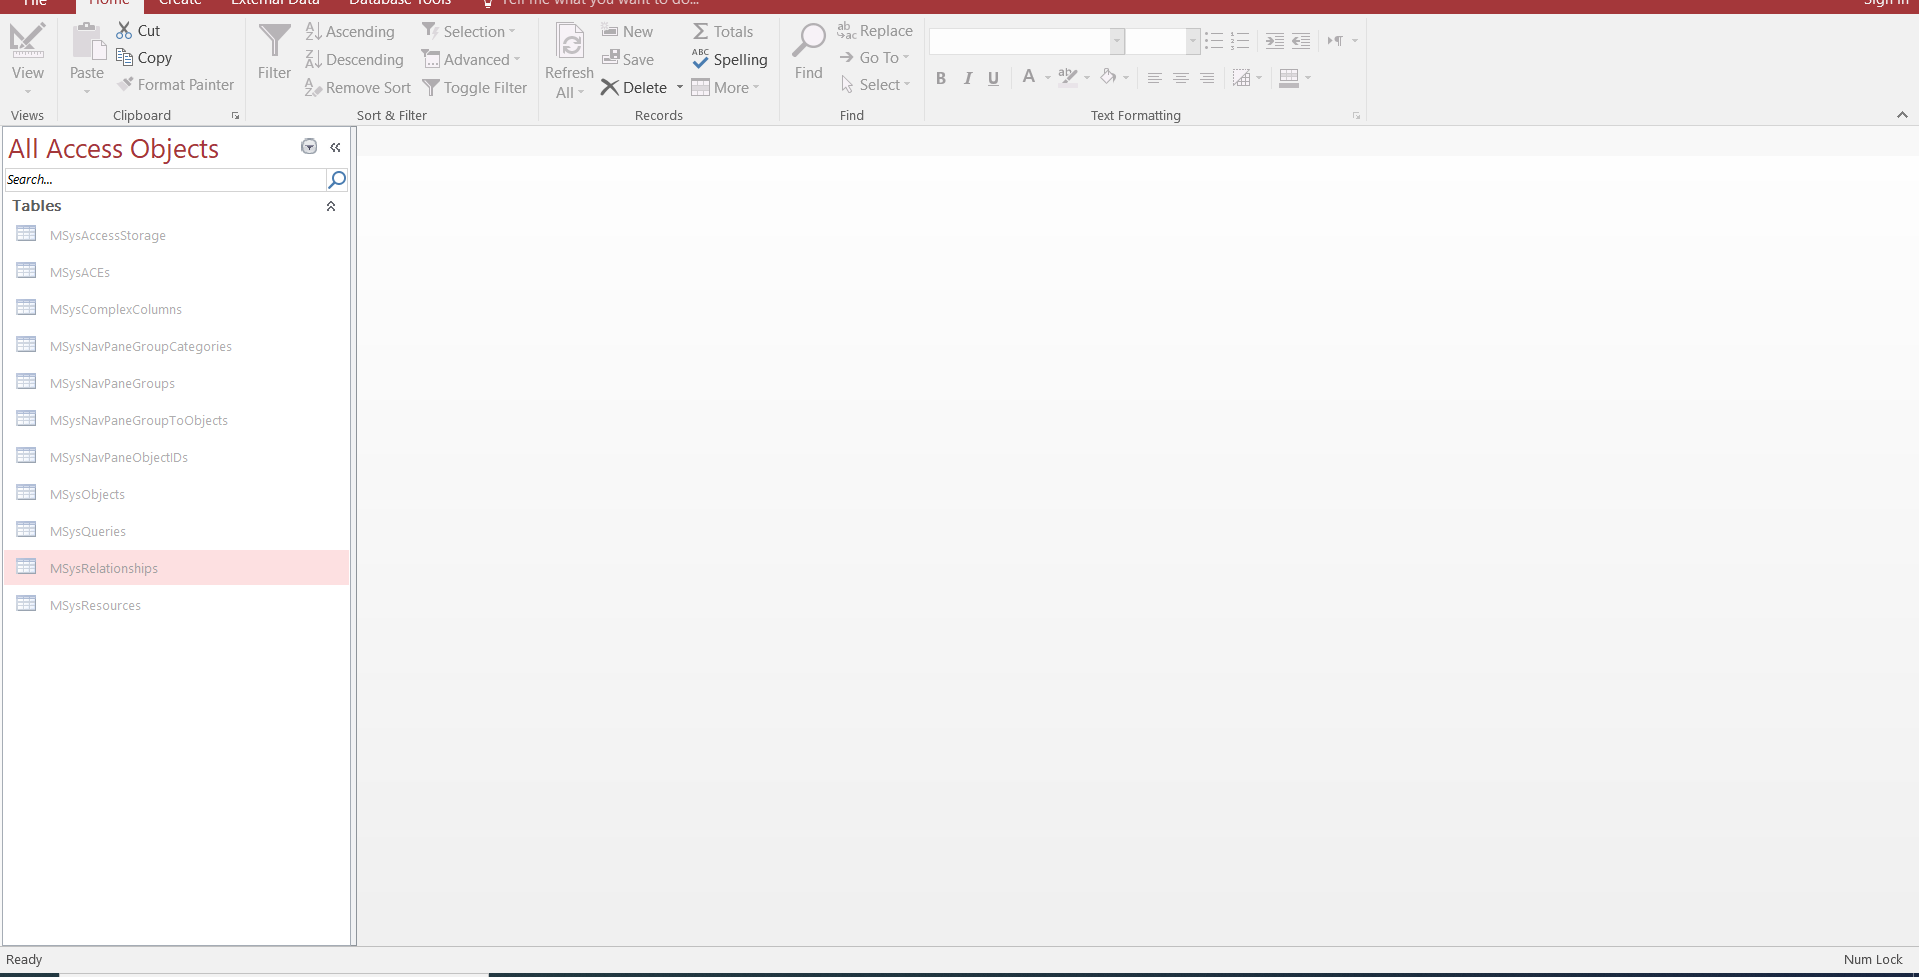The width and height of the screenshot is (1919, 977).
Task: Select the MSysAccessStorage table
Action: coord(176,235)
